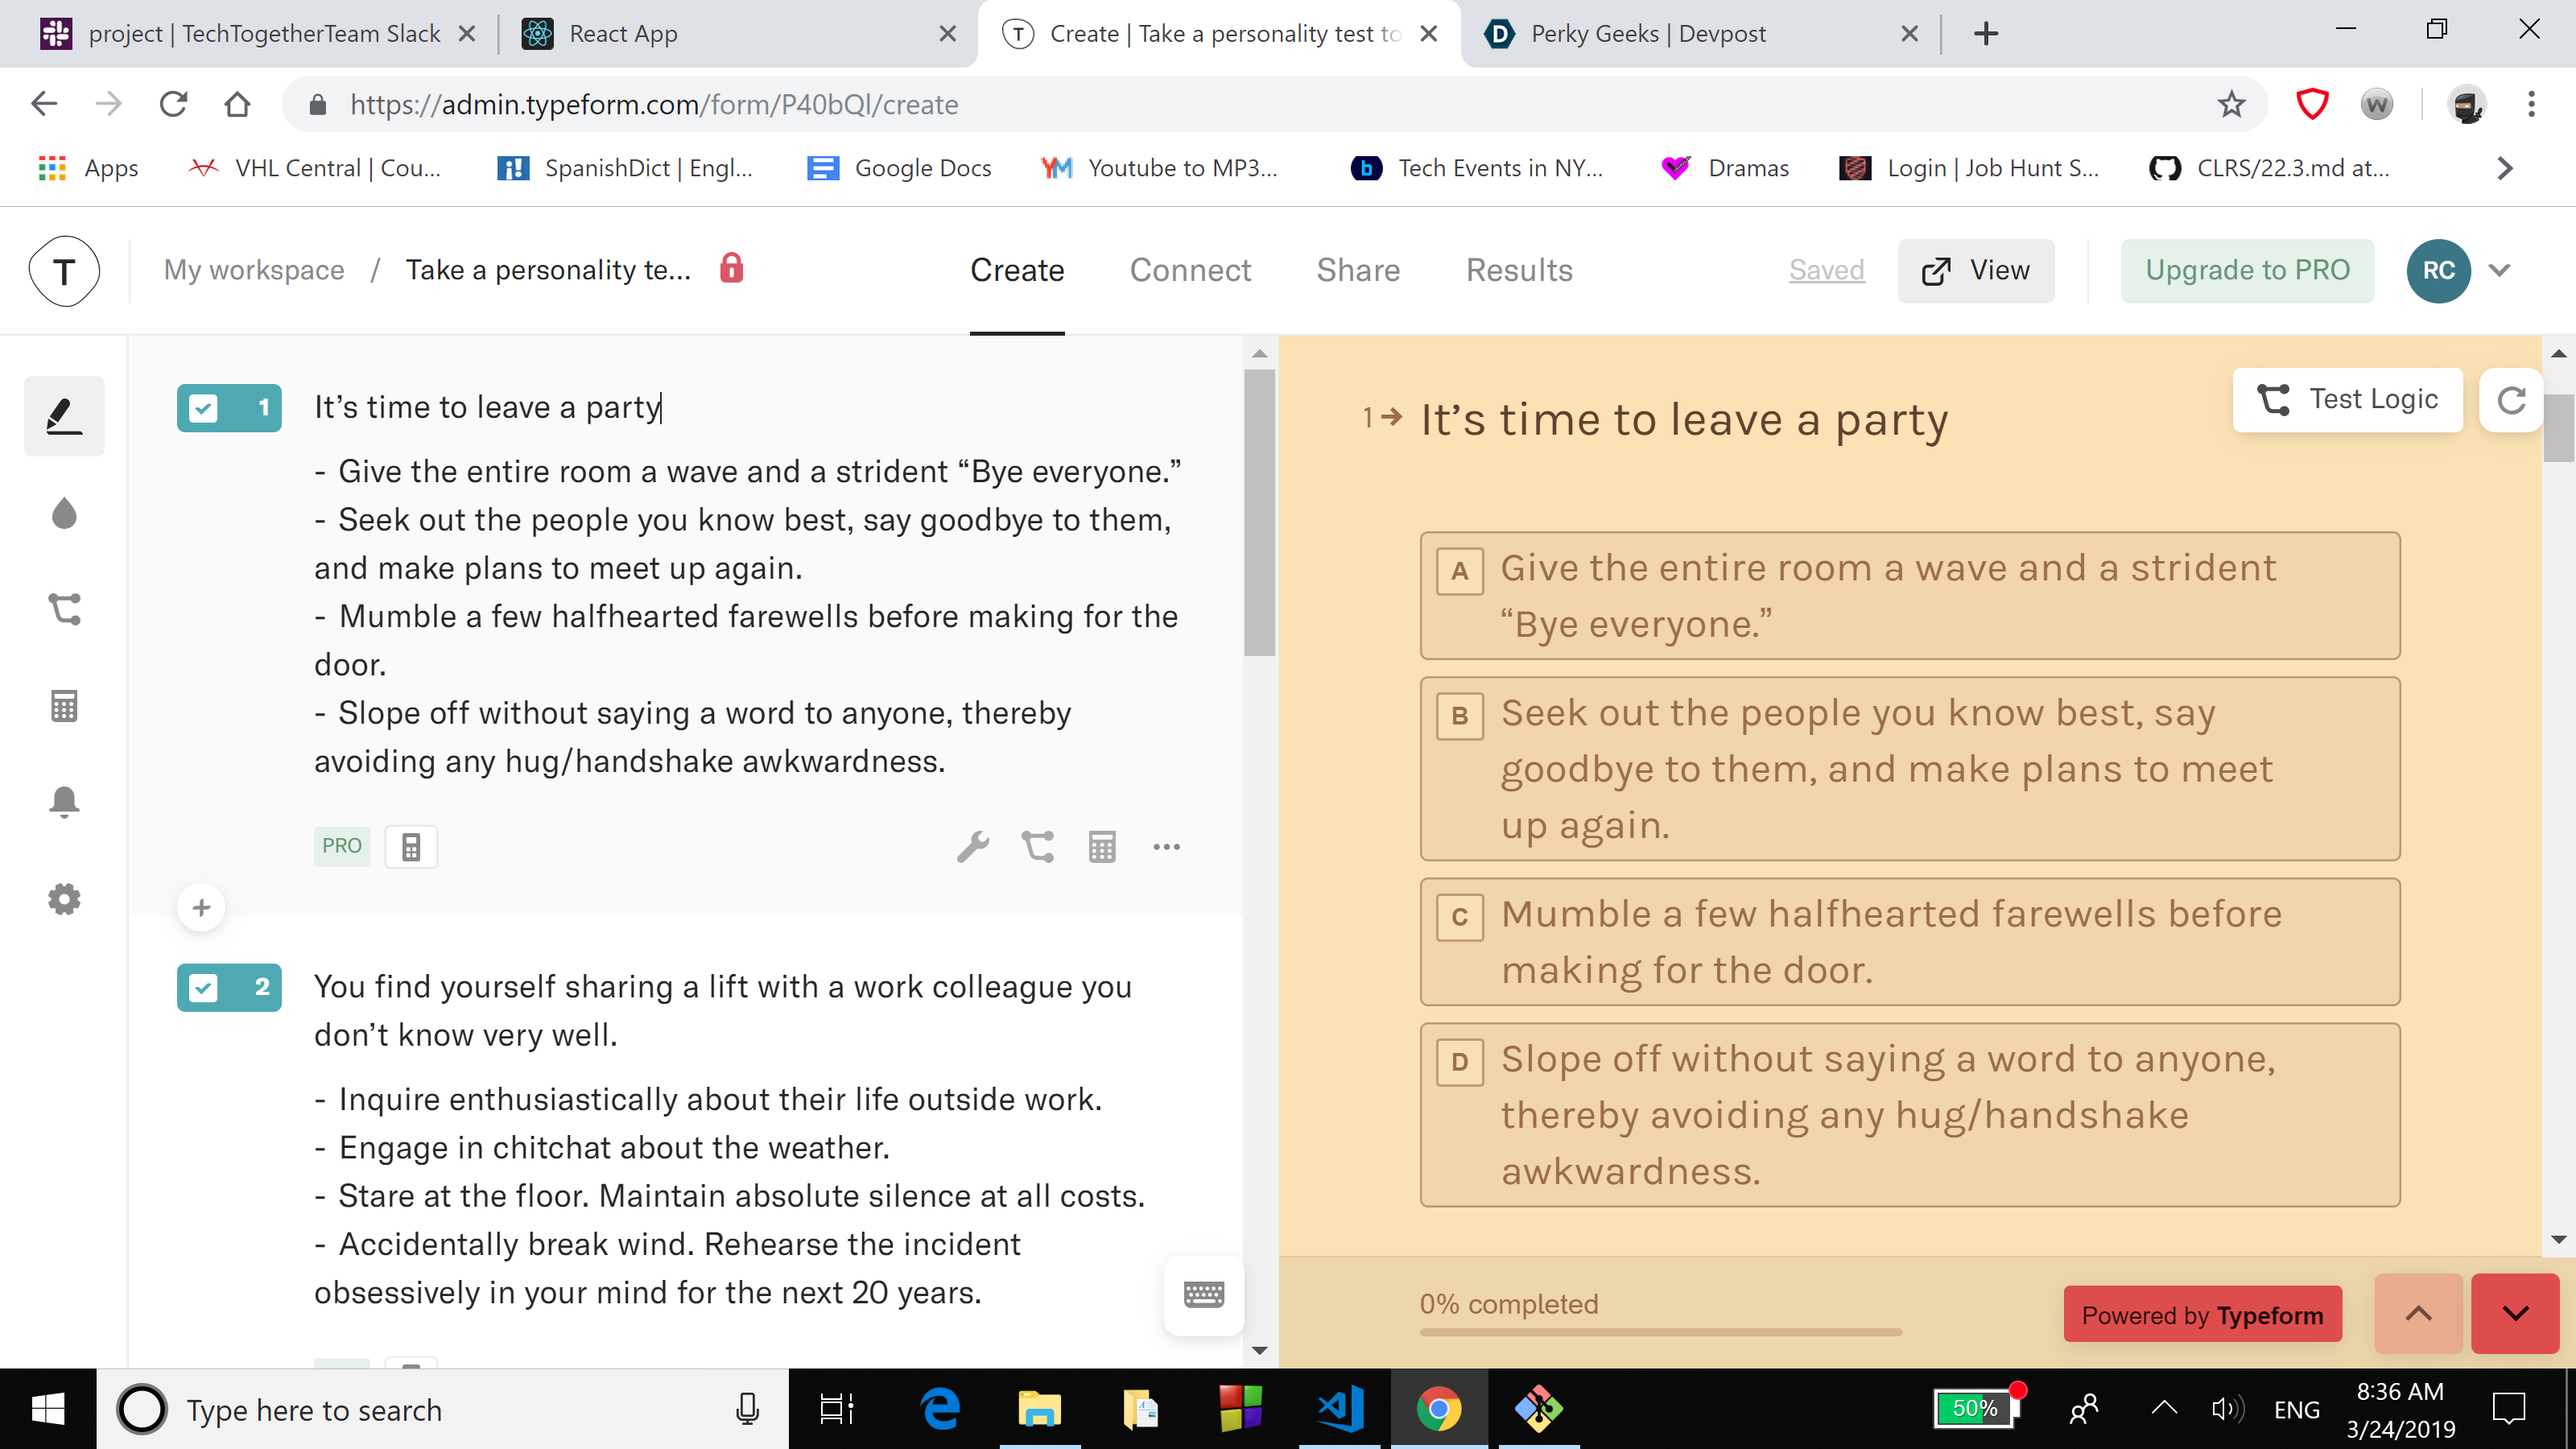The height and width of the screenshot is (1449, 2576).
Task: Open Logic Jump icon in left sidebar
Action: (64, 609)
